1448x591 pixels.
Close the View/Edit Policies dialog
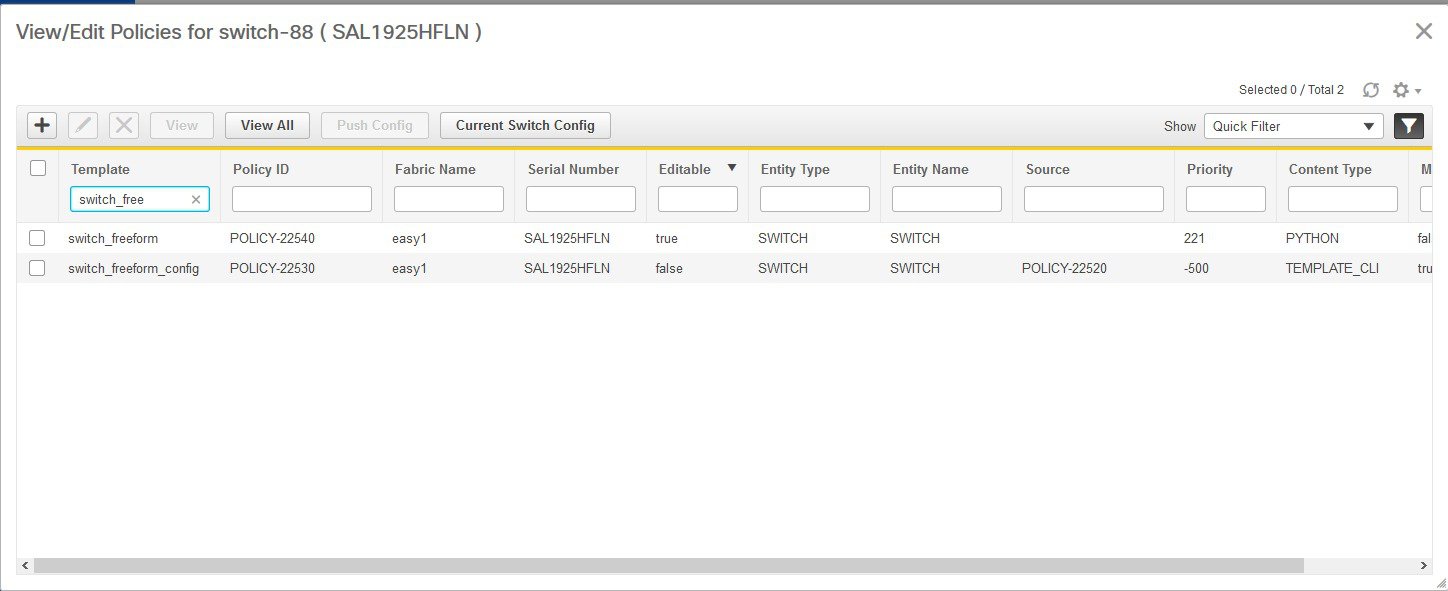(1424, 31)
